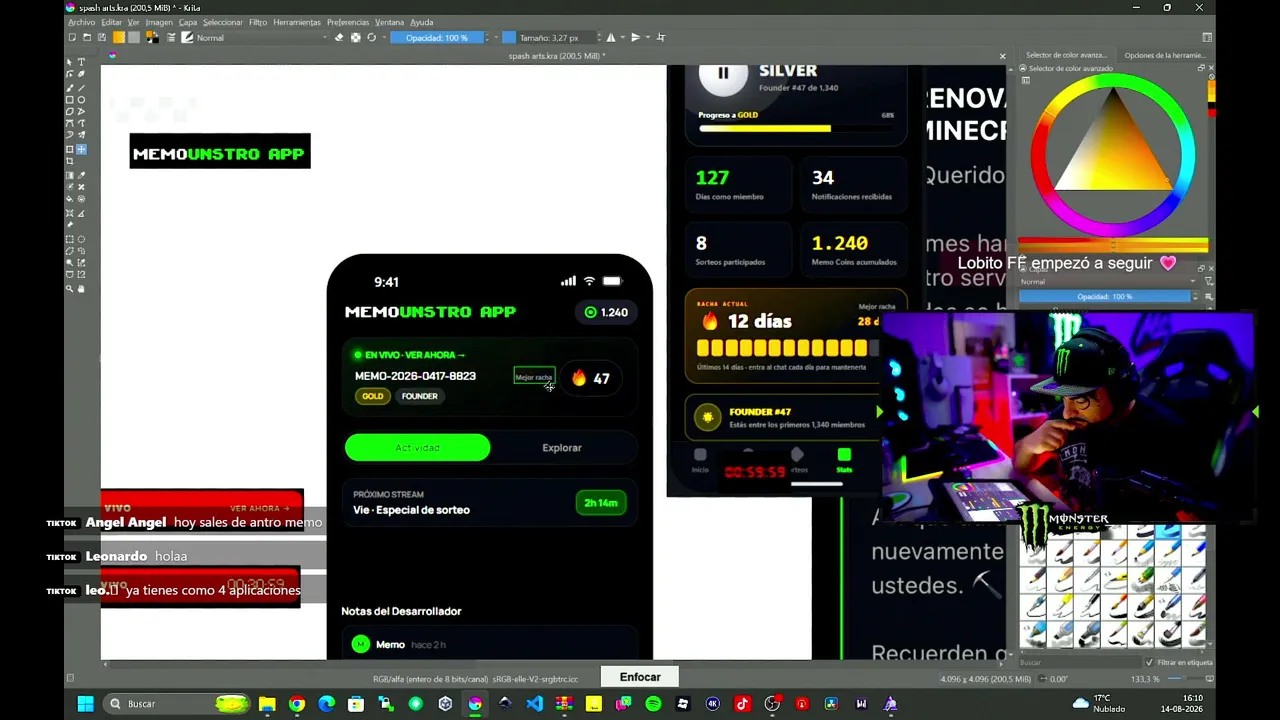
Task: Select the Line tool
Action: pyautogui.click(x=82, y=87)
